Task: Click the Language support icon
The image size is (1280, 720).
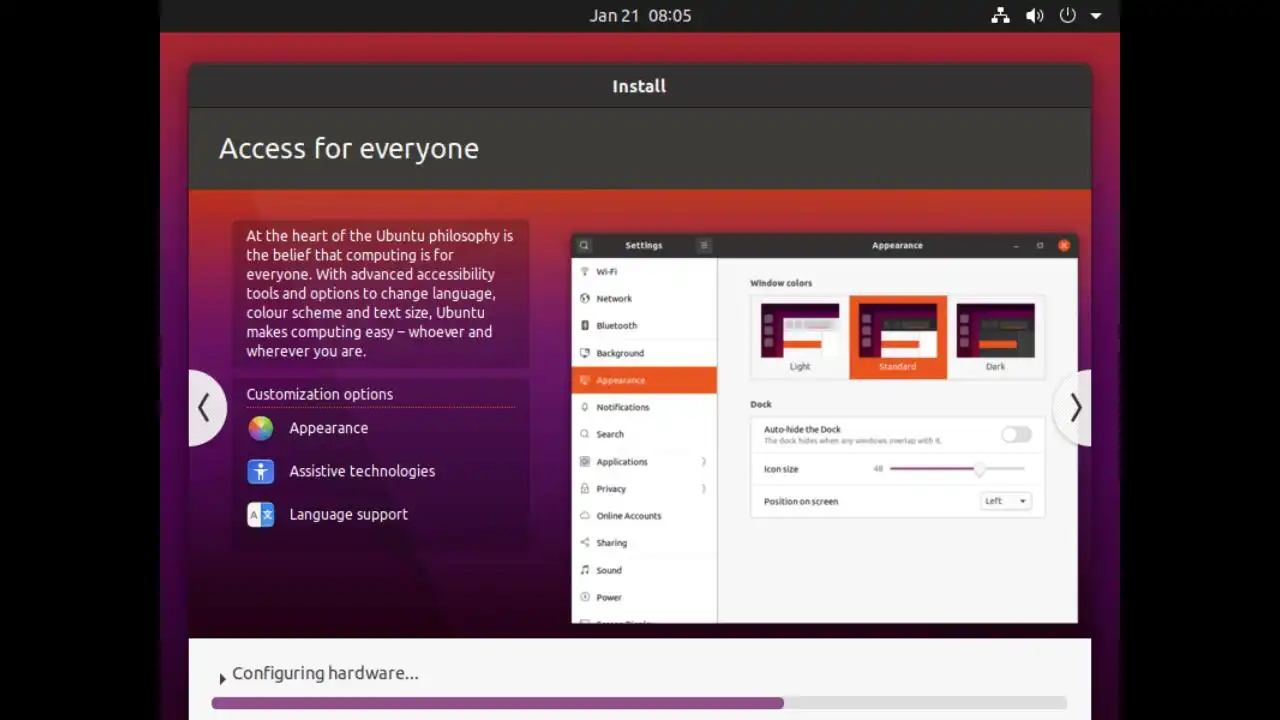Action: point(260,514)
